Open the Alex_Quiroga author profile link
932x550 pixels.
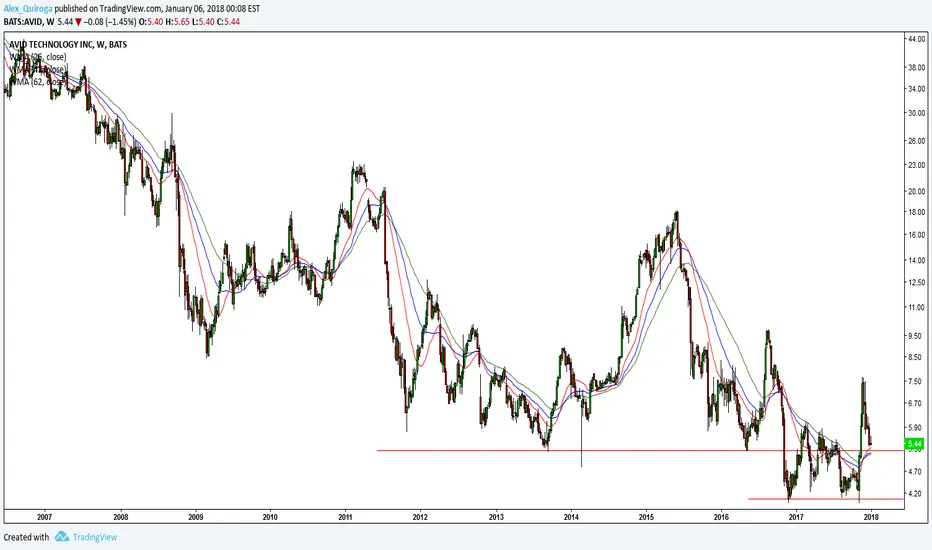28,9
